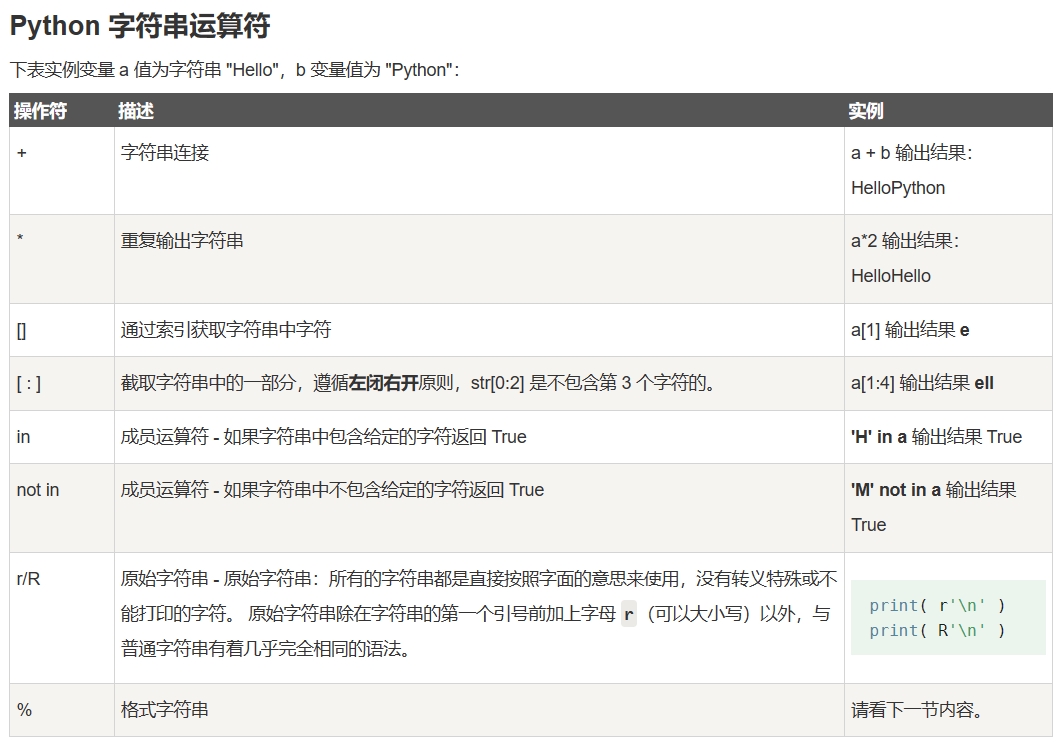The width and height of the screenshot is (1061, 742).
Task: Click the inline code letter "r"
Action: pos(629,615)
